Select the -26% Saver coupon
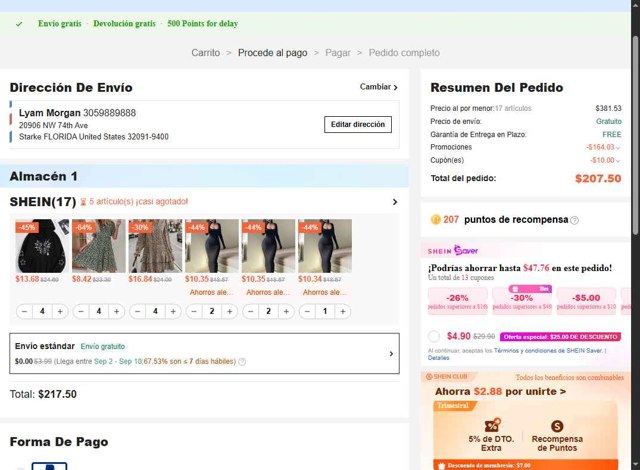This screenshot has height=470, width=640. tap(458, 301)
